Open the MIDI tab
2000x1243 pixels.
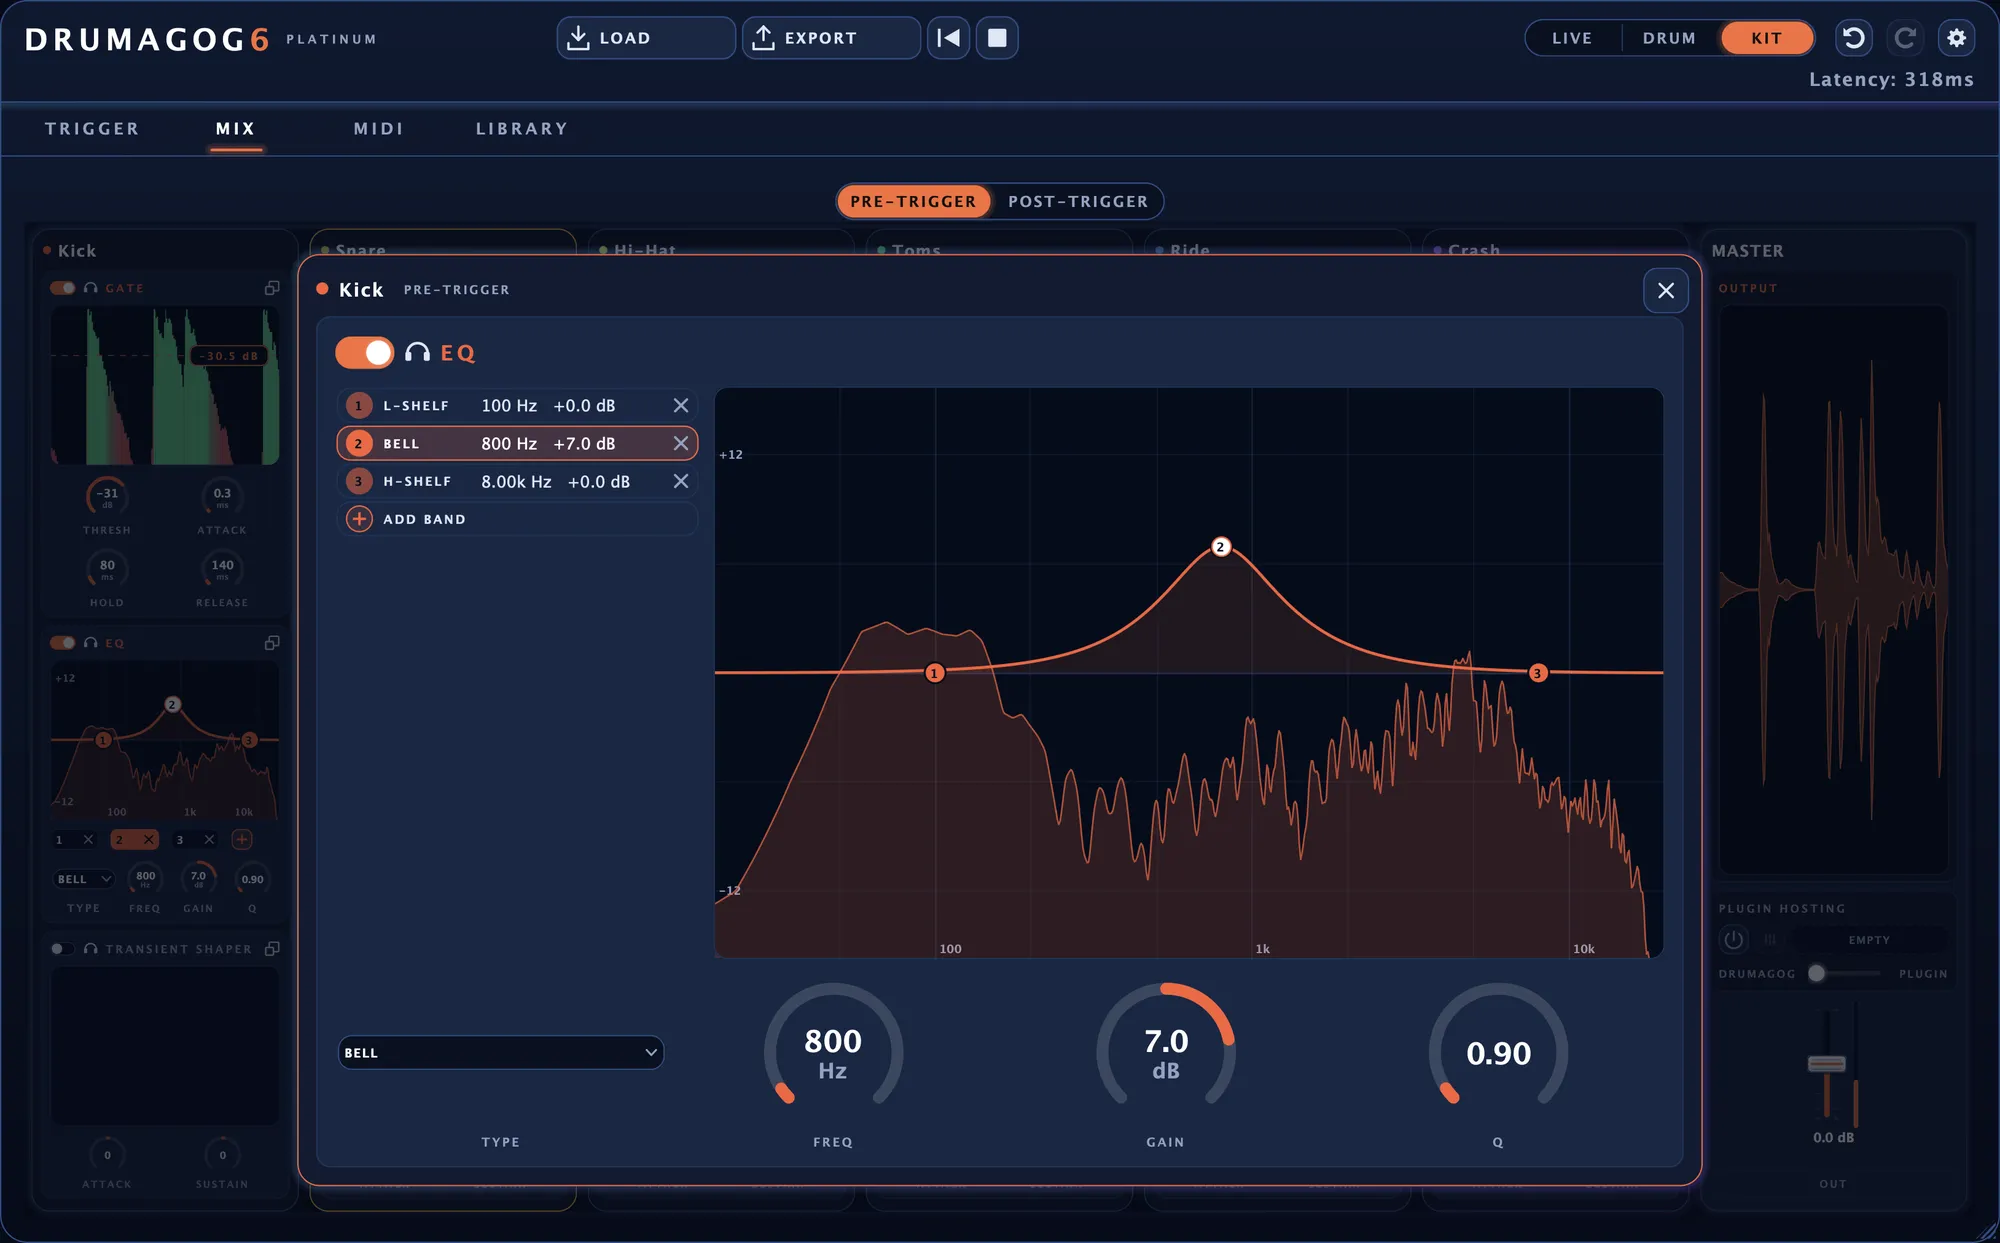tap(378, 128)
